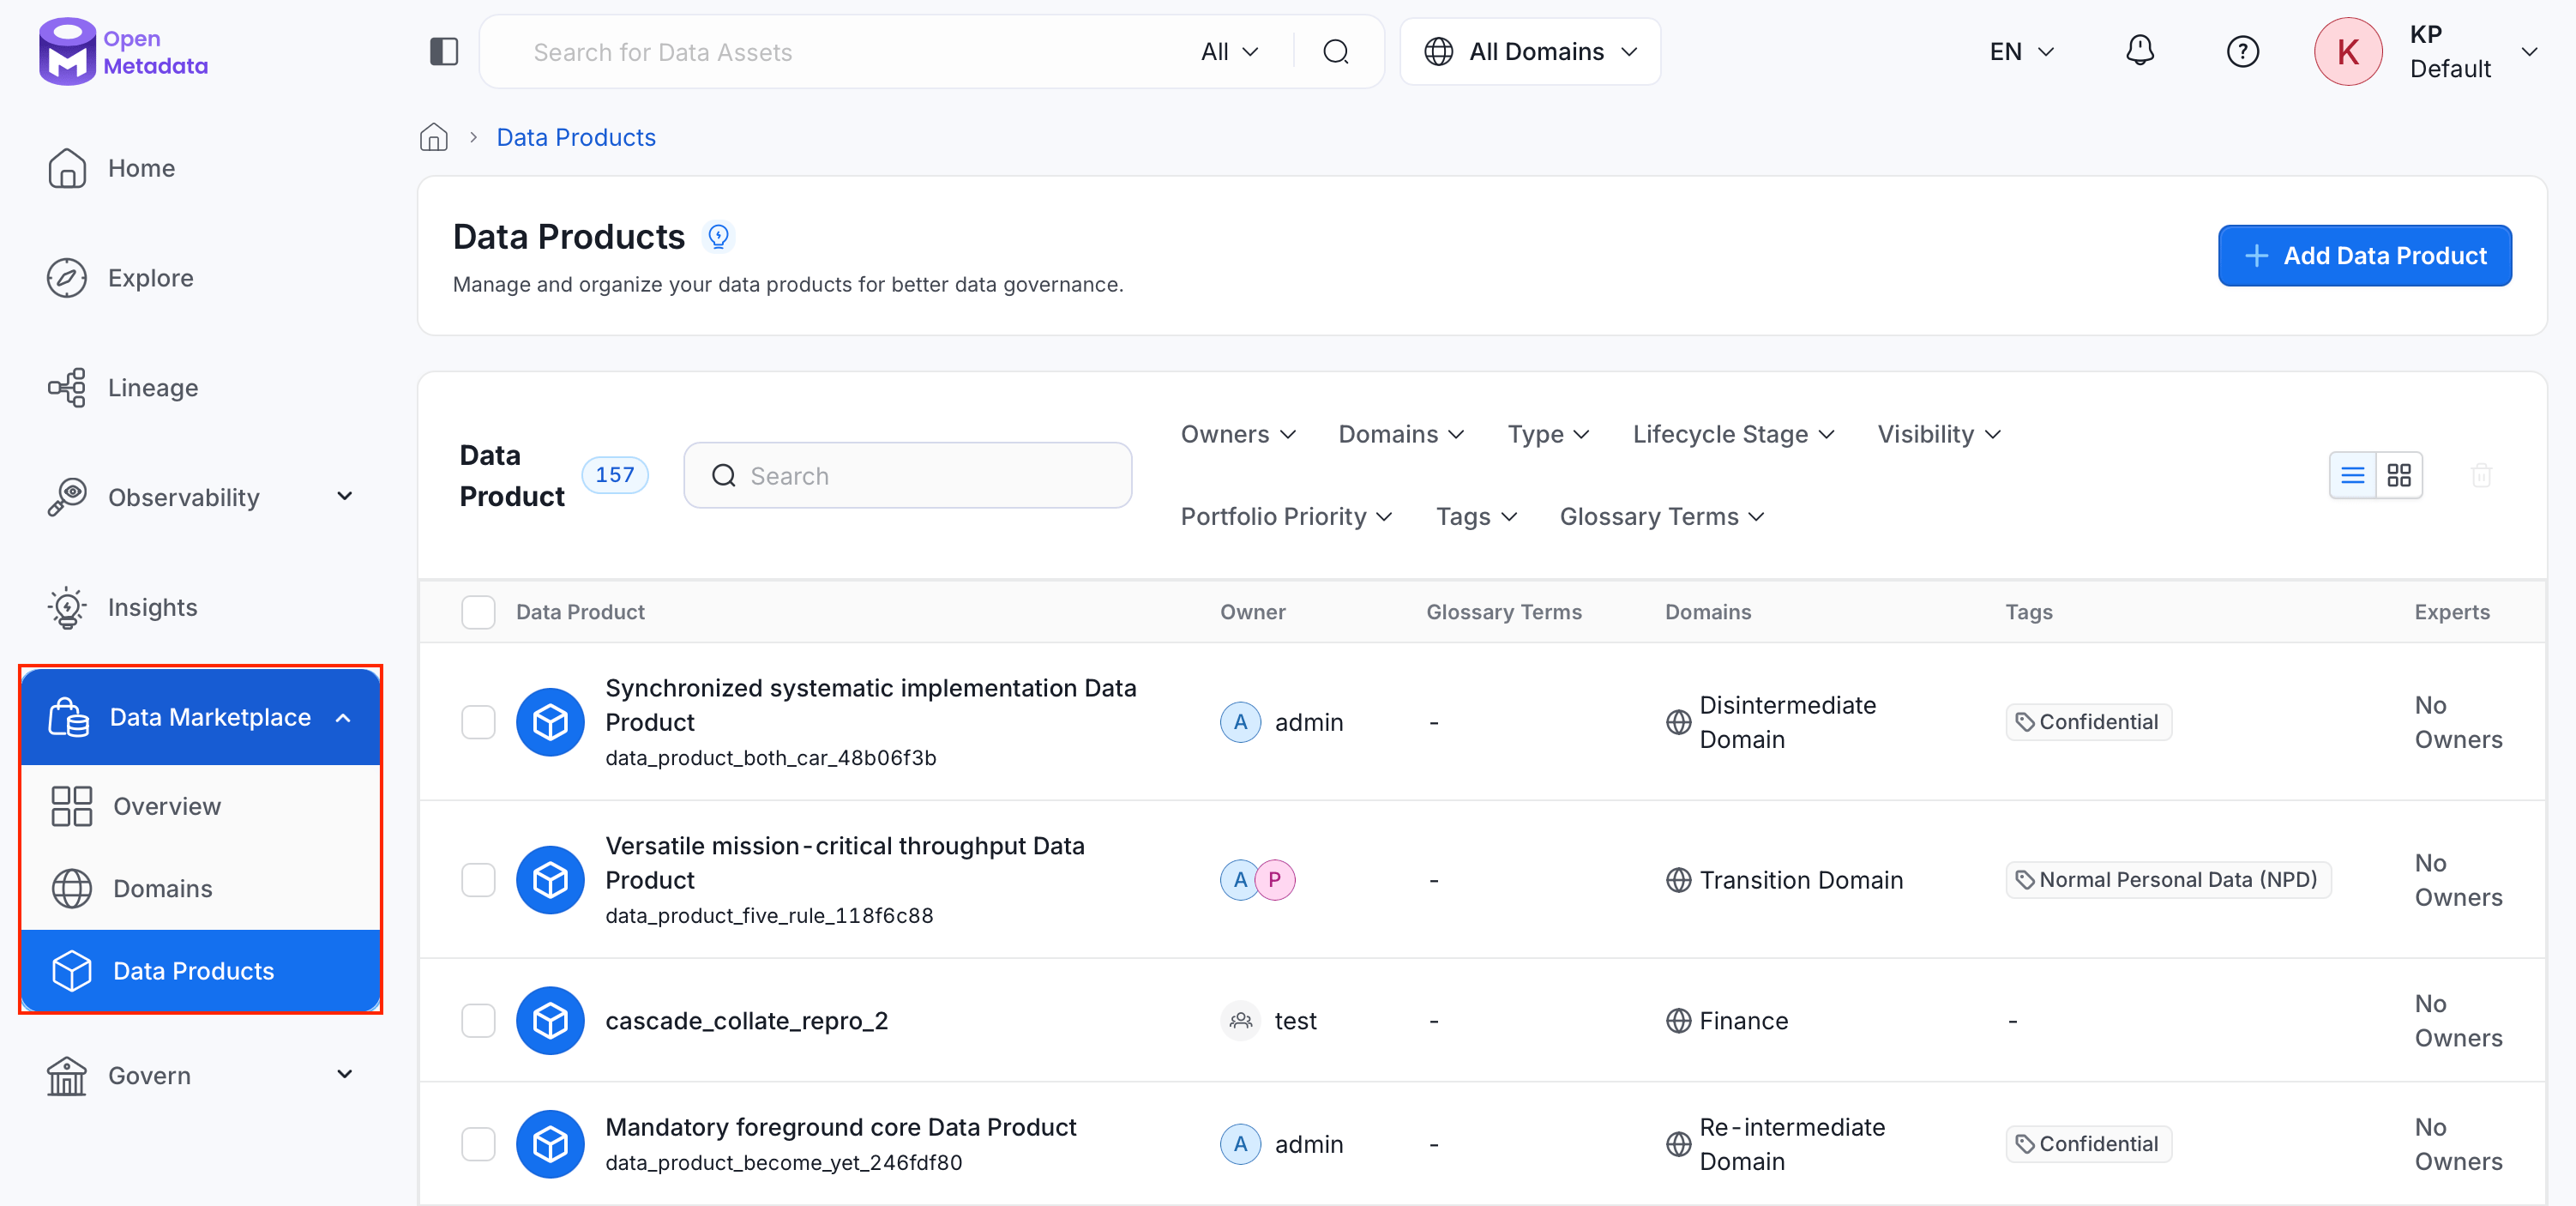Click globe icon next to Finance domain

(1678, 1021)
